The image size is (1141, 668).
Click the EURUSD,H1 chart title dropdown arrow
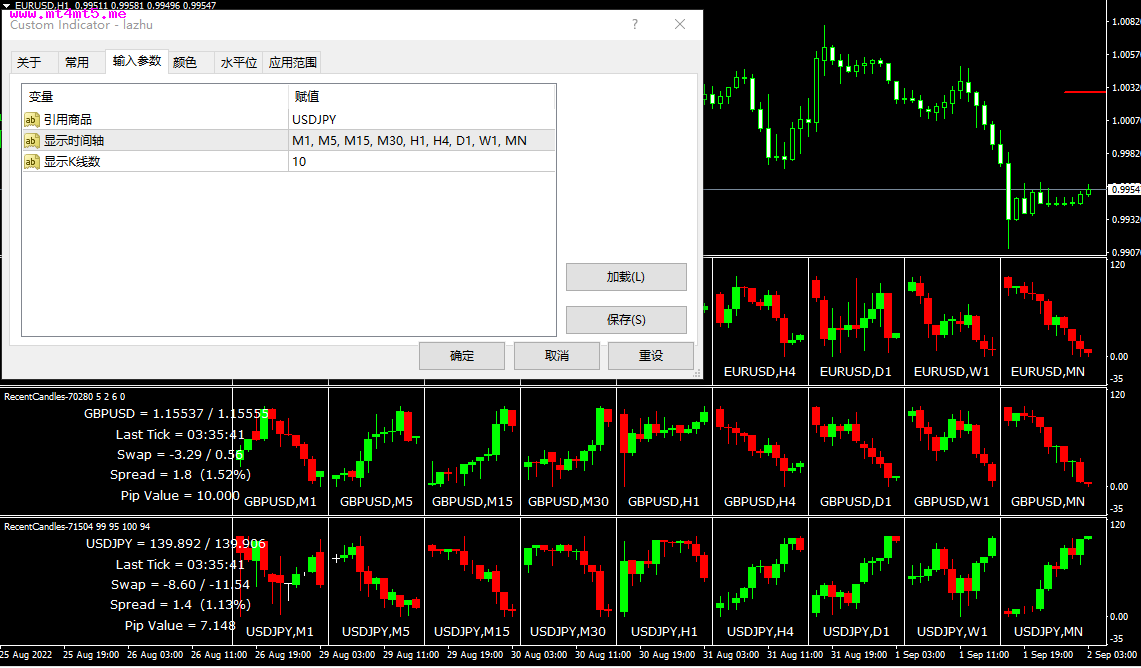[x=7, y=5]
